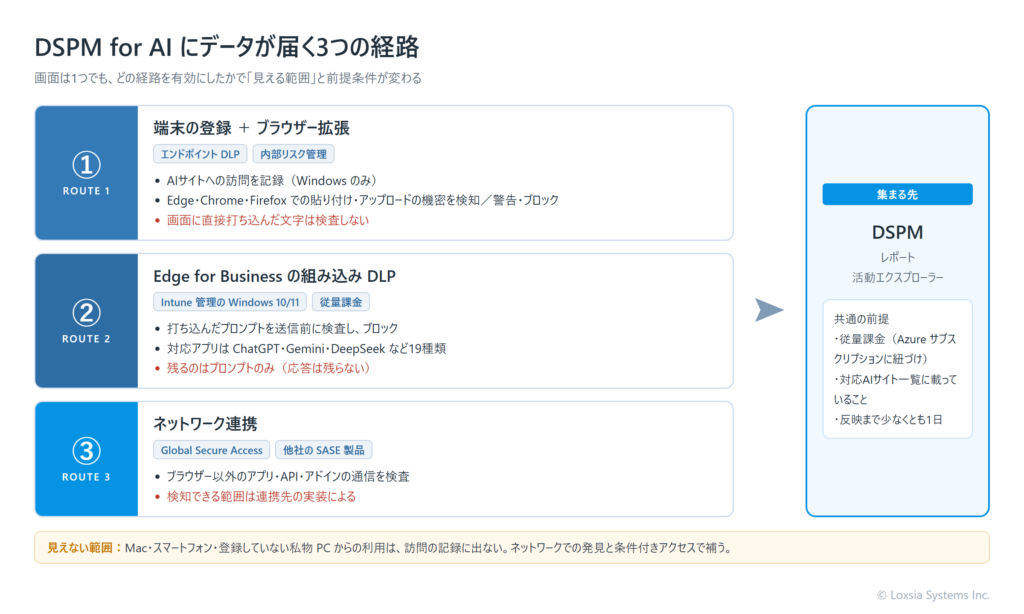Click the subtitle starting 画面は1つでも
Screen dimensions: 1024x614
228,78
